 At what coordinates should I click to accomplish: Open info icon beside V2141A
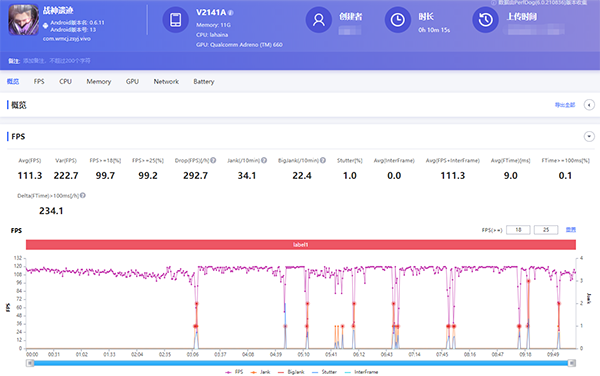(230, 13)
